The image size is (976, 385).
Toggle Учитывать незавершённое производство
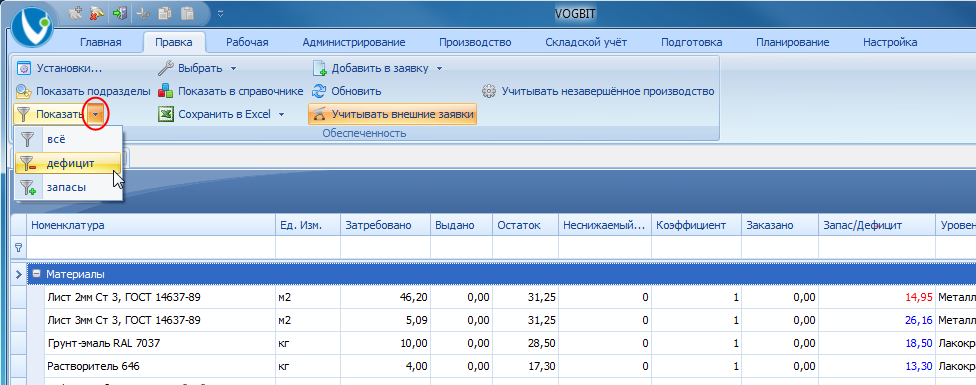coord(598,91)
